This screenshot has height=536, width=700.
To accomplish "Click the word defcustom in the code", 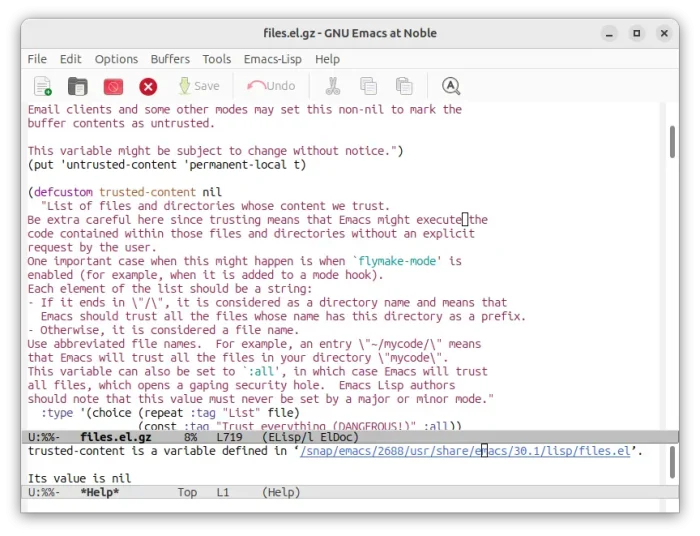I will [x=63, y=192].
